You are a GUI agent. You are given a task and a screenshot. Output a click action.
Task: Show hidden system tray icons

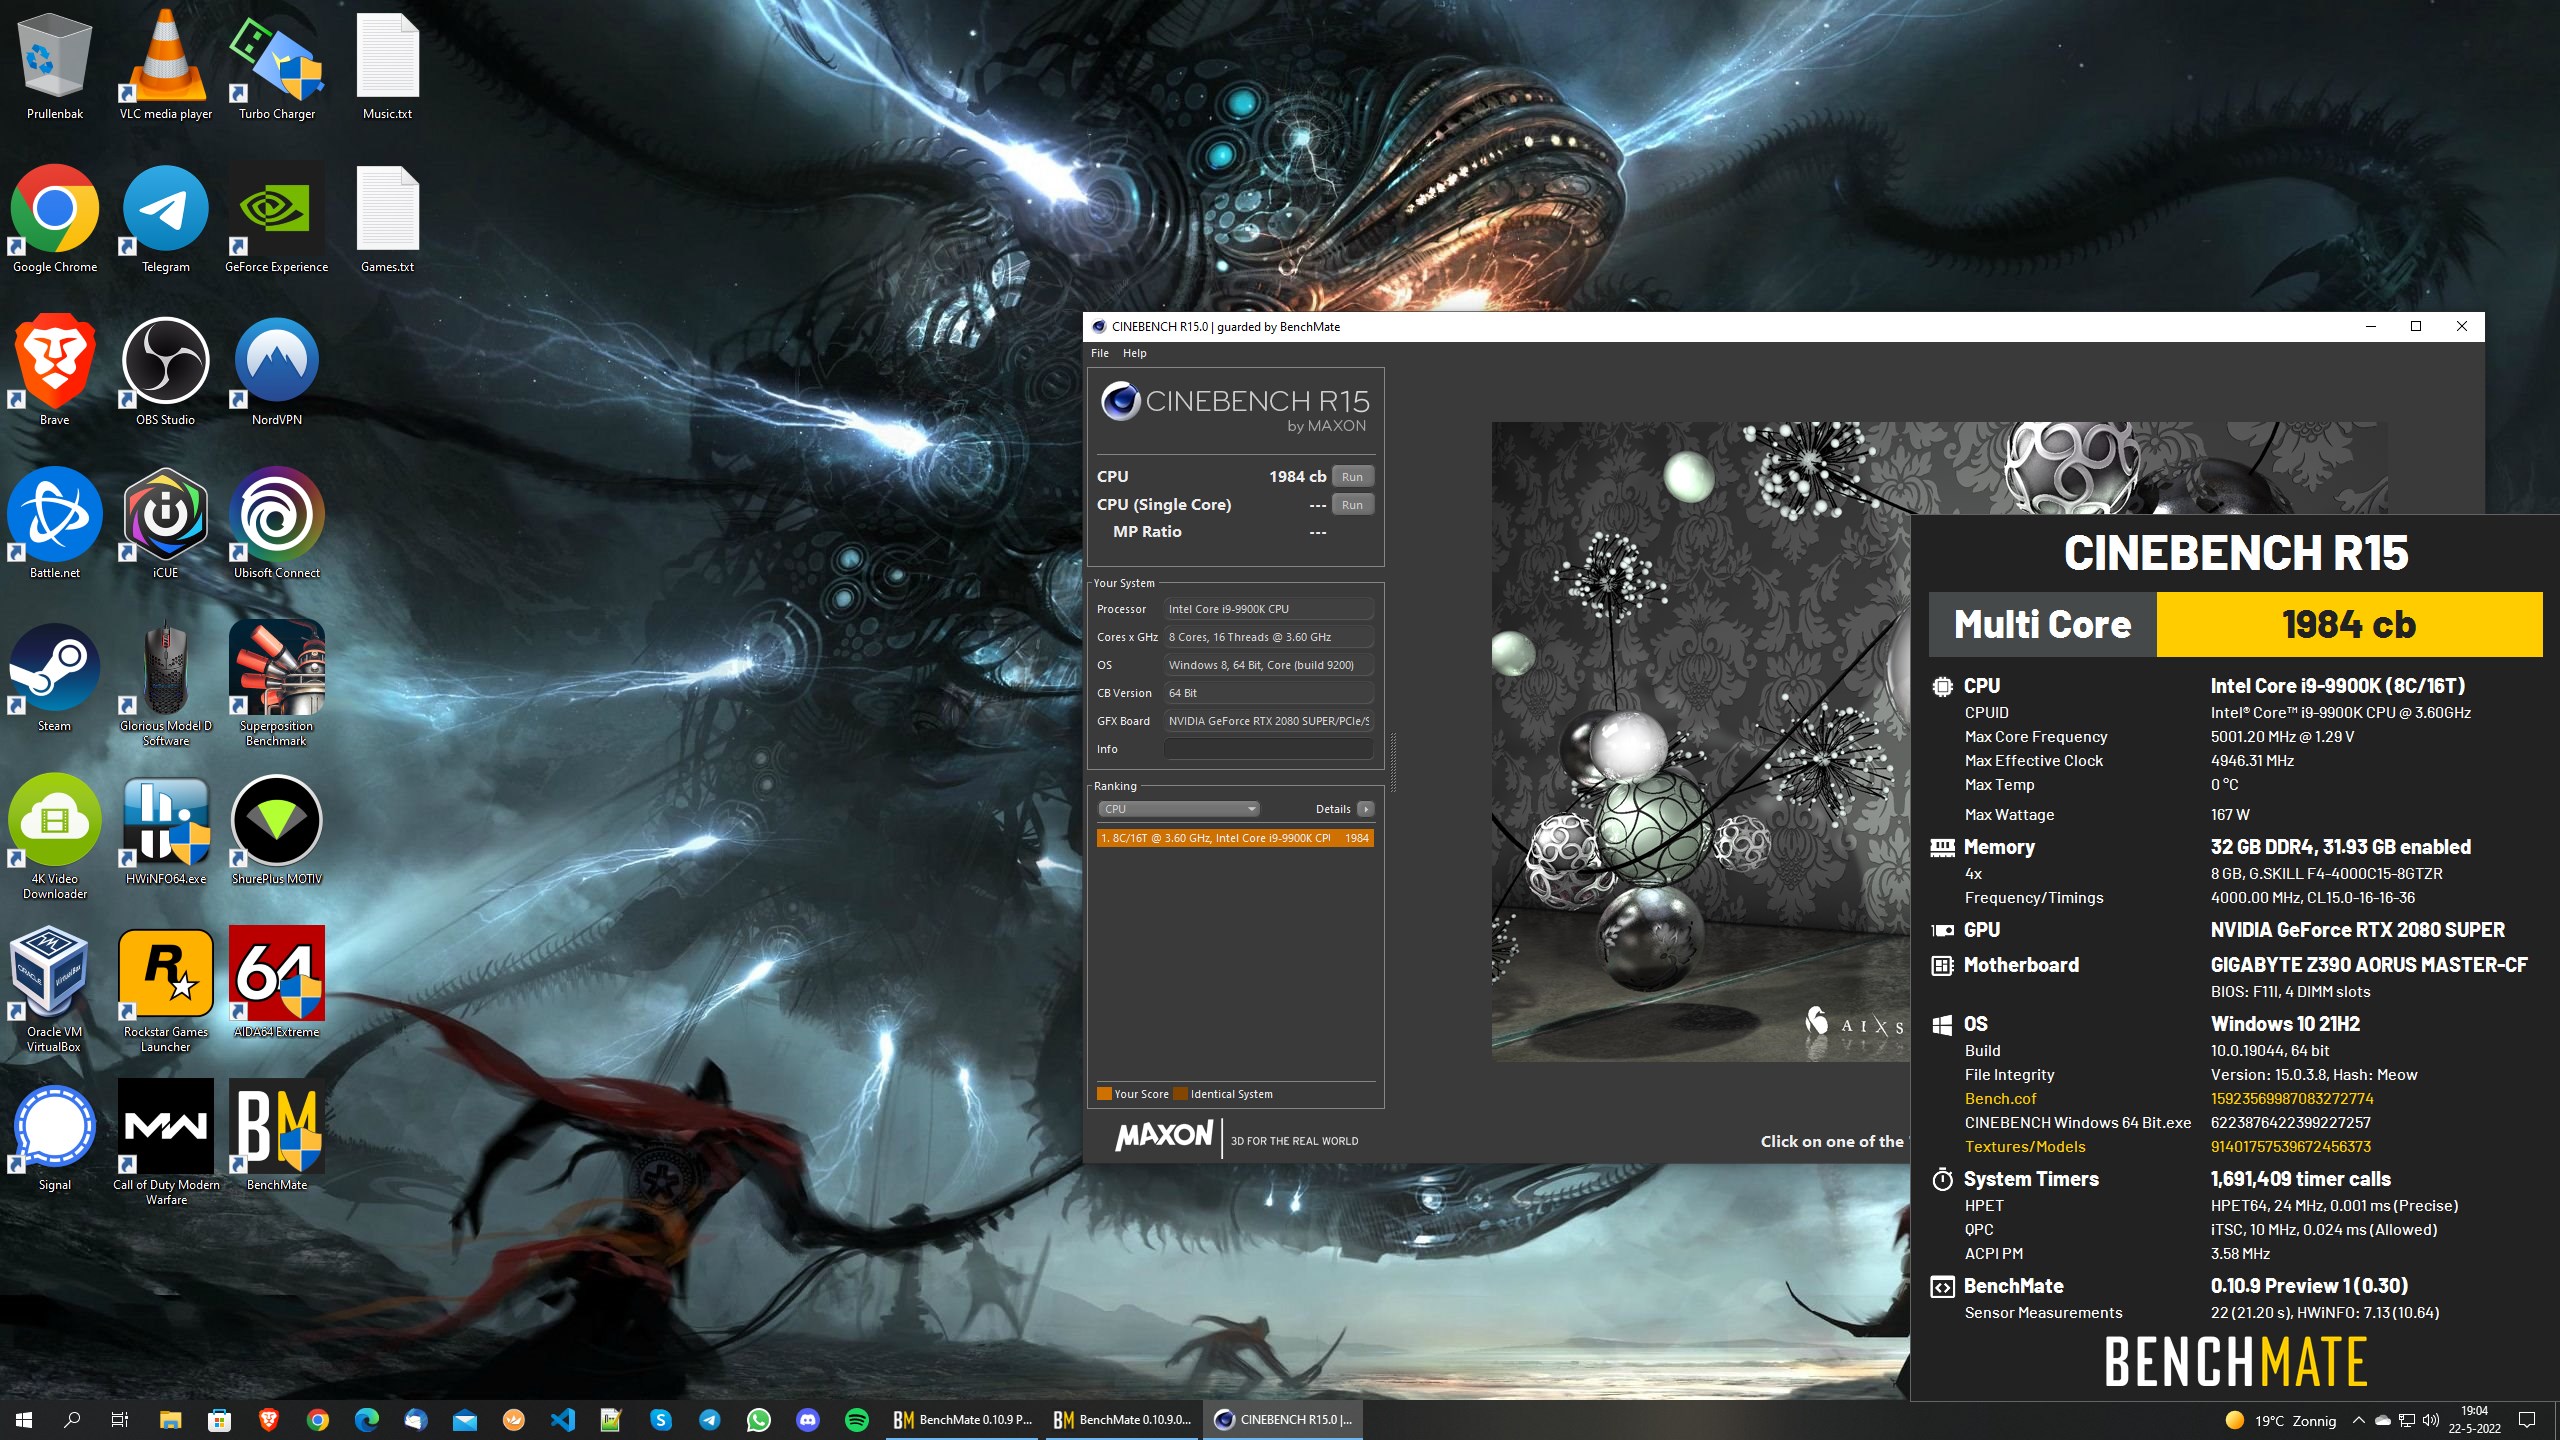tap(2359, 1419)
